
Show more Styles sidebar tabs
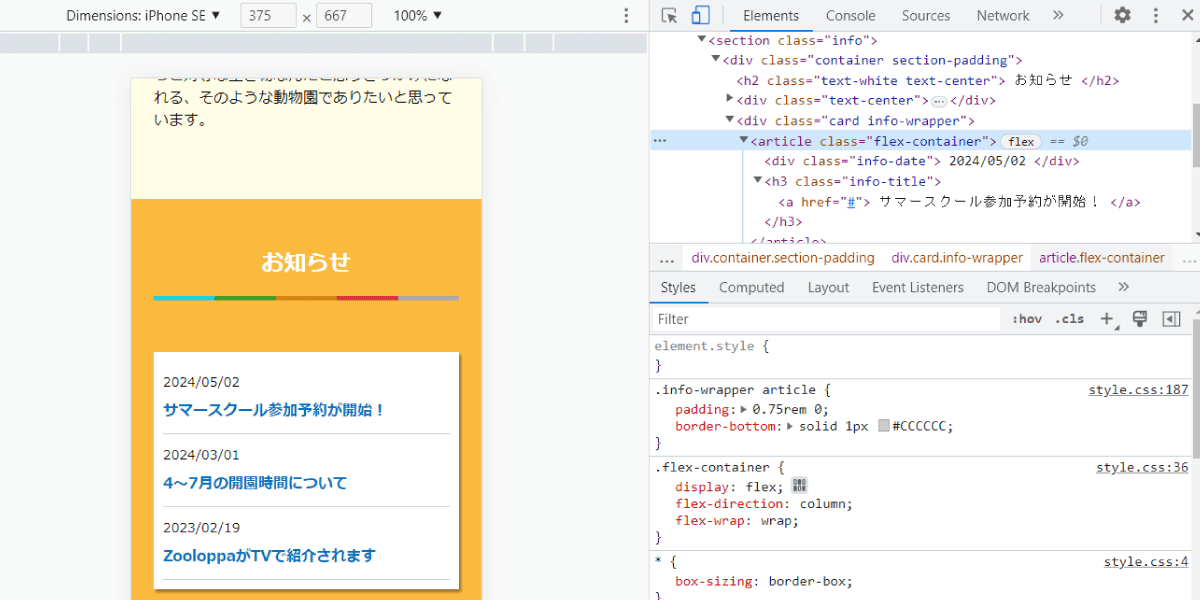point(1123,287)
